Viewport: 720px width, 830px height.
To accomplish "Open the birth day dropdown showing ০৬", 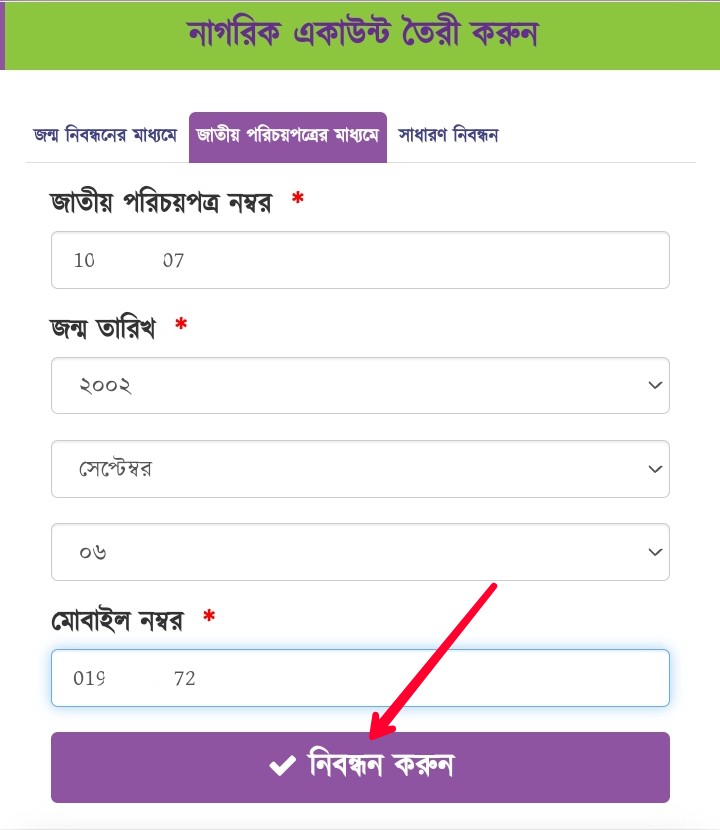I will pyautogui.click(x=360, y=552).
